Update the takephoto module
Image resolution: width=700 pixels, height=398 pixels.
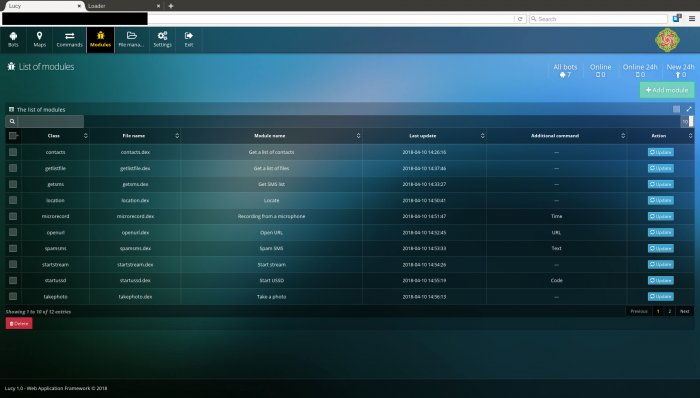(661, 297)
